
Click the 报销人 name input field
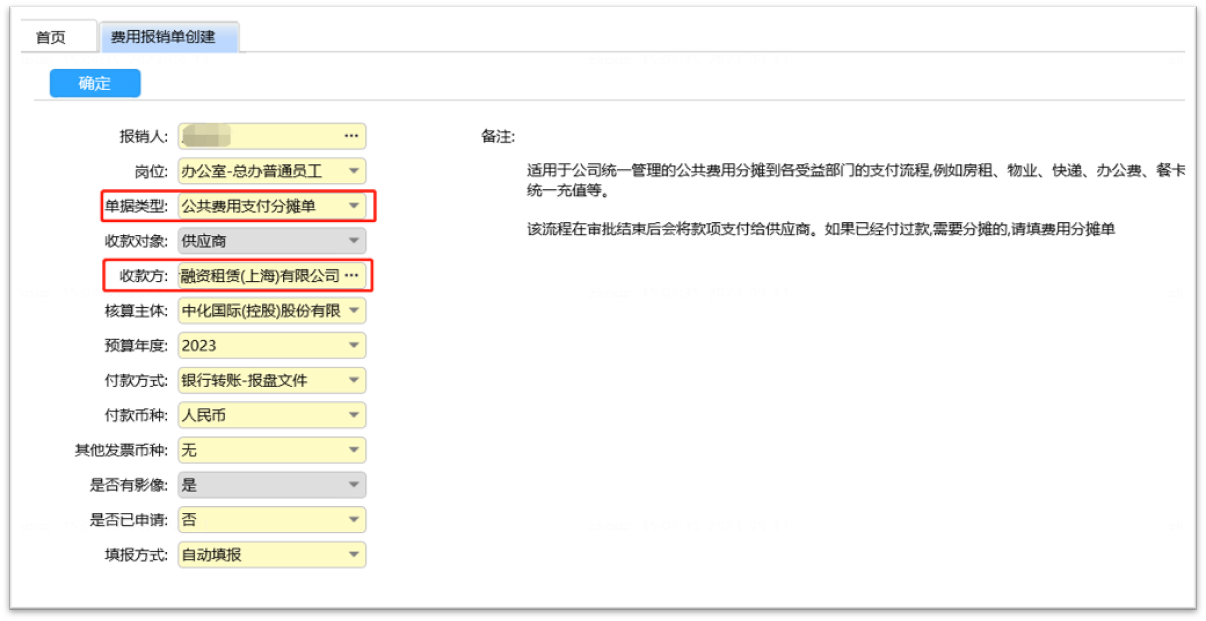[x=259, y=136]
